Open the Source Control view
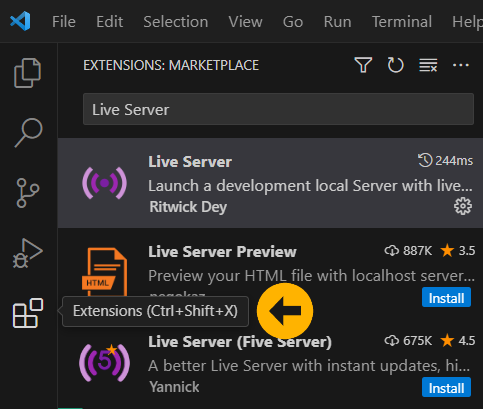Viewport: 483px width, 411px height. pos(28,193)
